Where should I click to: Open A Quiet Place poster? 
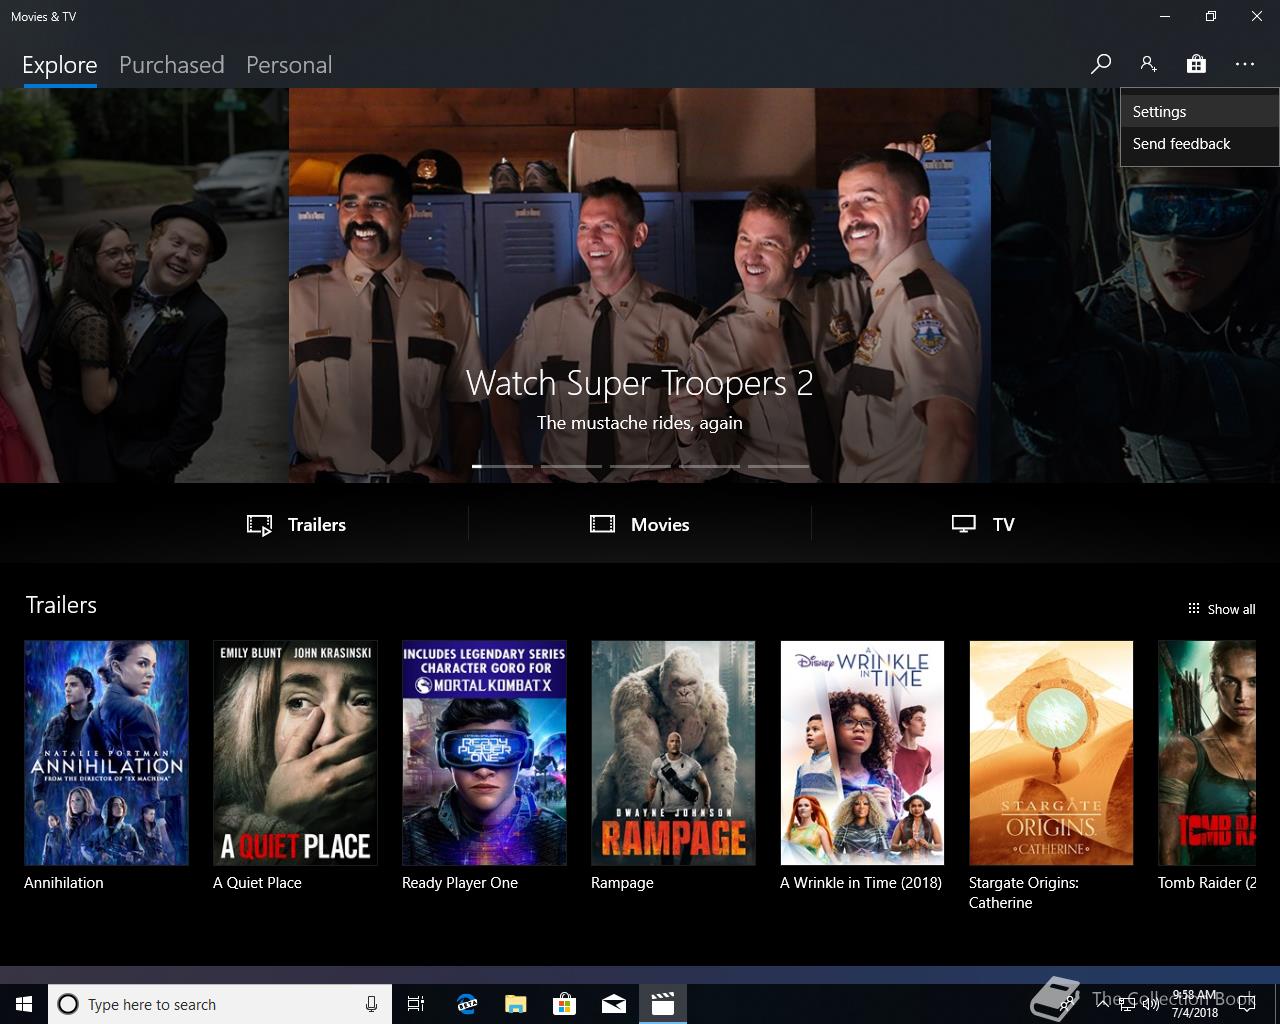pos(295,753)
